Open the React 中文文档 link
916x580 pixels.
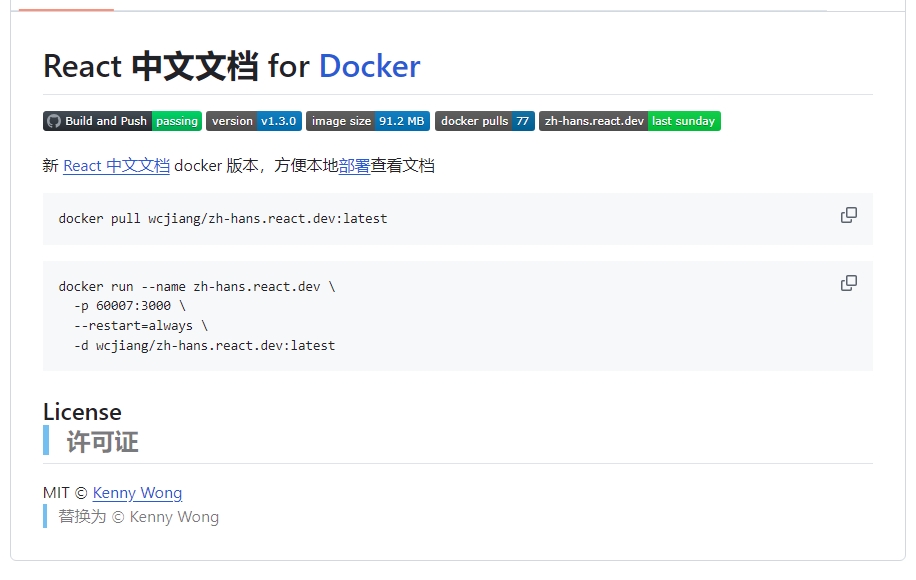click(116, 166)
